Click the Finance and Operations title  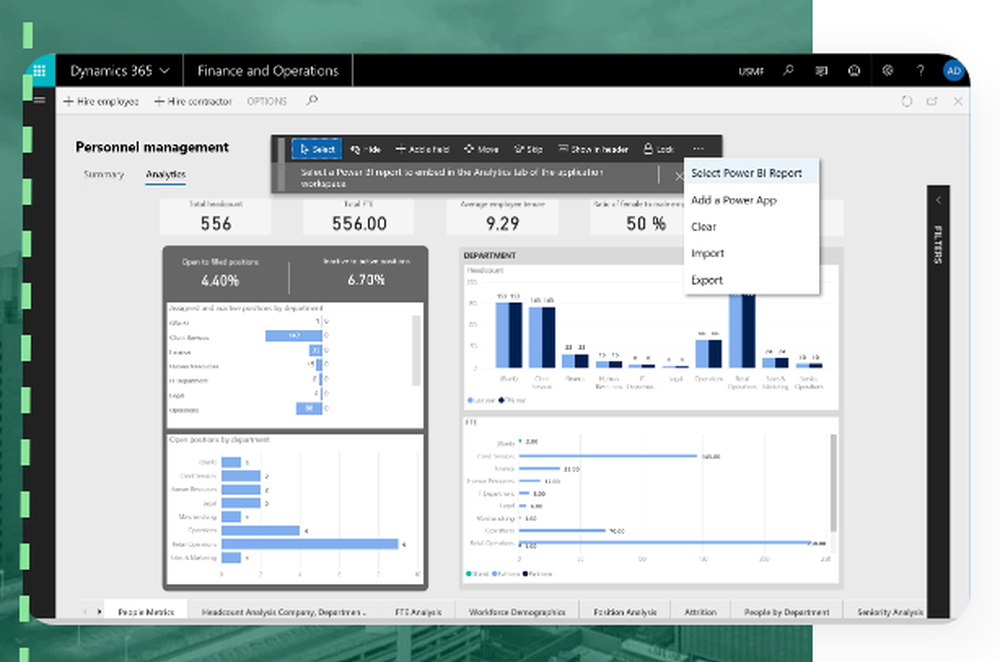click(268, 71)
